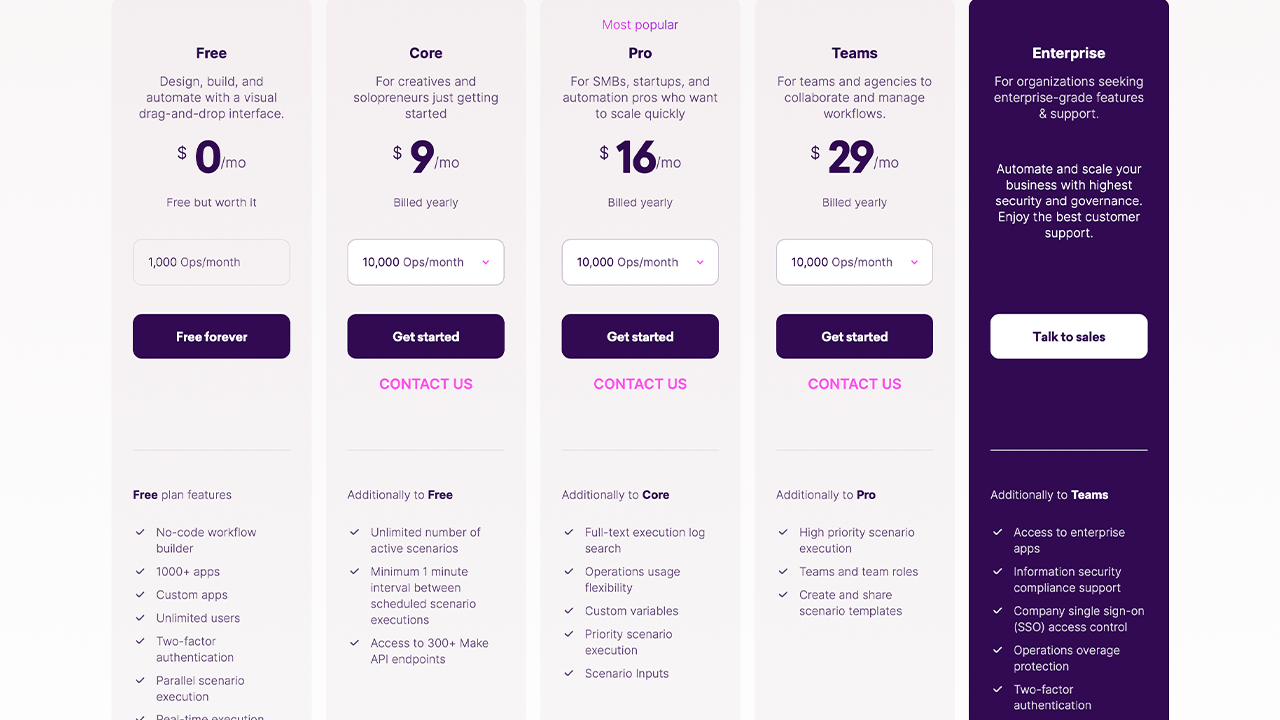
Task: Click Talk to sales button
Action: (1069, 337)
